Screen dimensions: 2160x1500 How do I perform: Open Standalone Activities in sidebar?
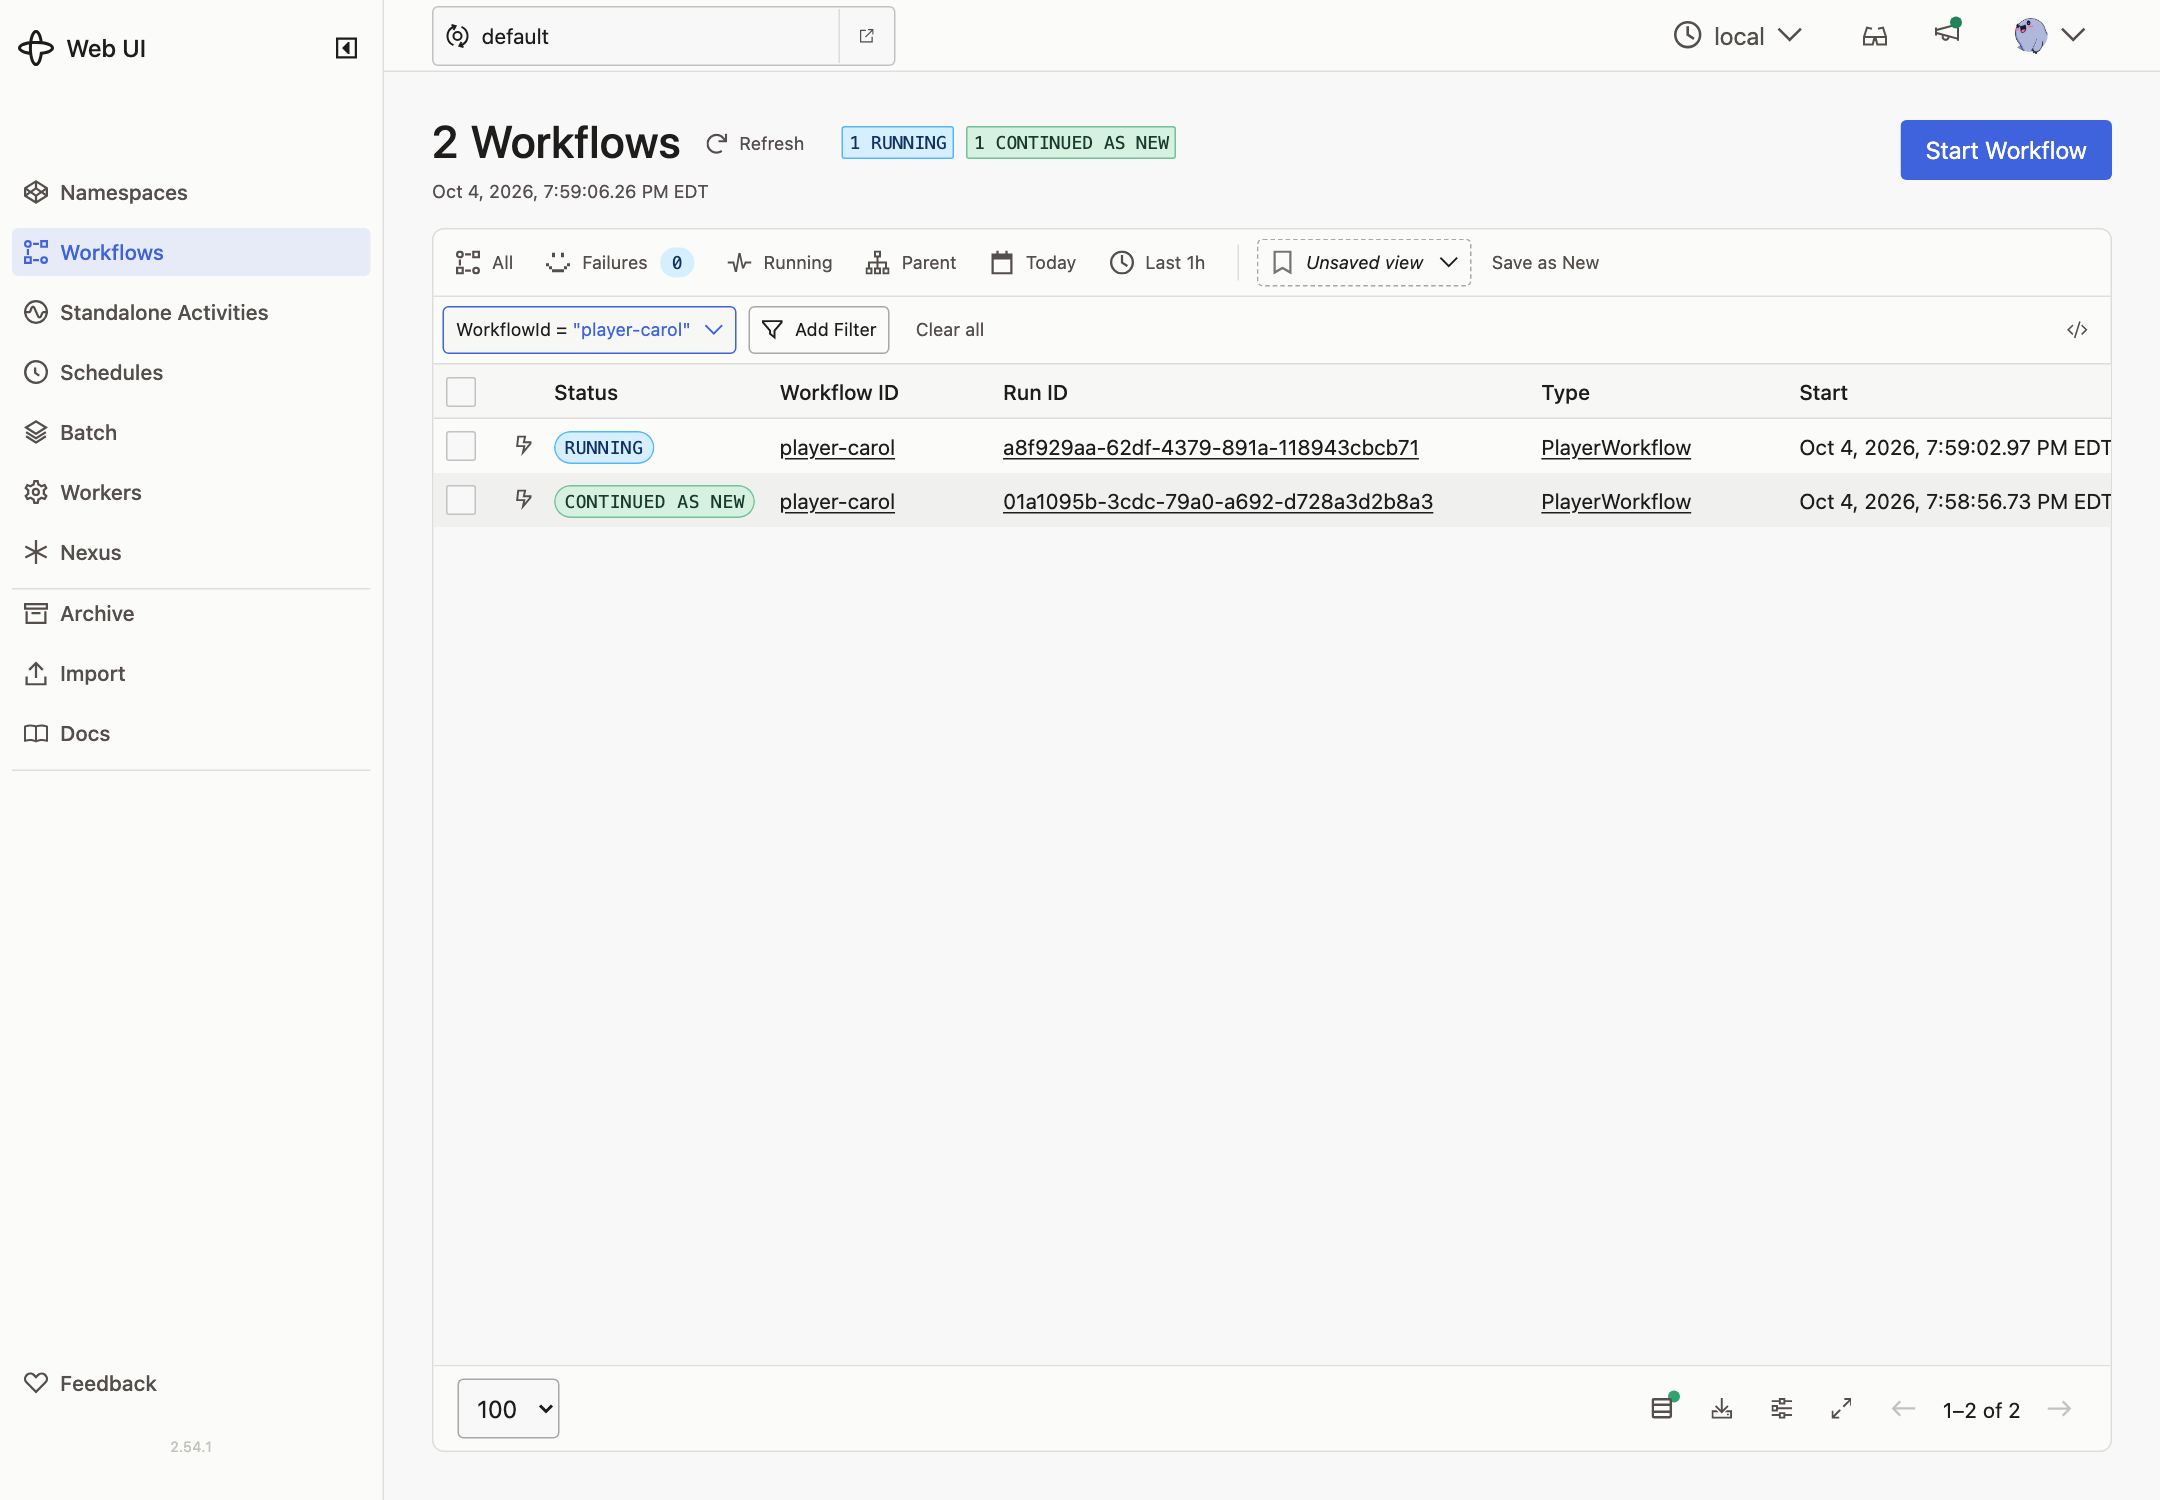click(191, 312)
